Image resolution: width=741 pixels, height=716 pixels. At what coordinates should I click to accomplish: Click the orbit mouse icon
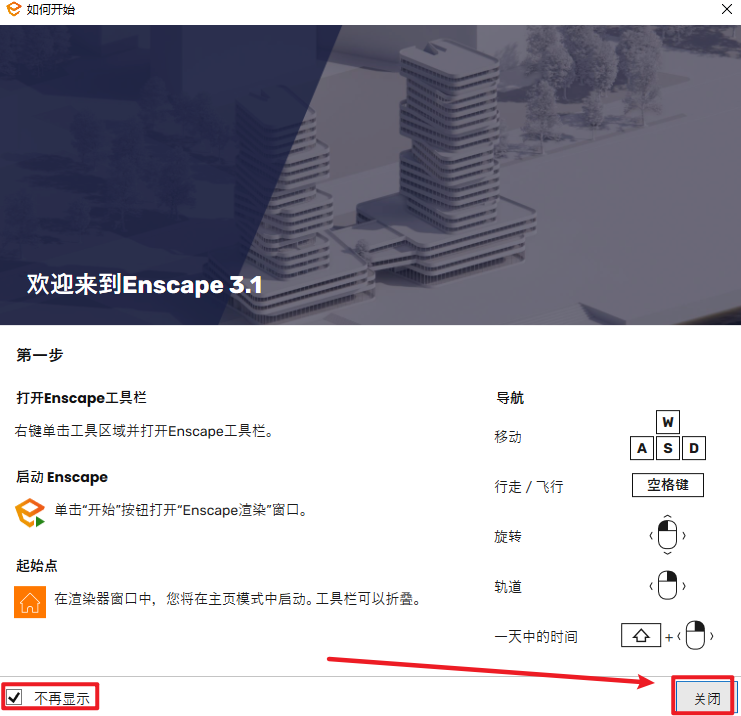(x=667, y=585)
